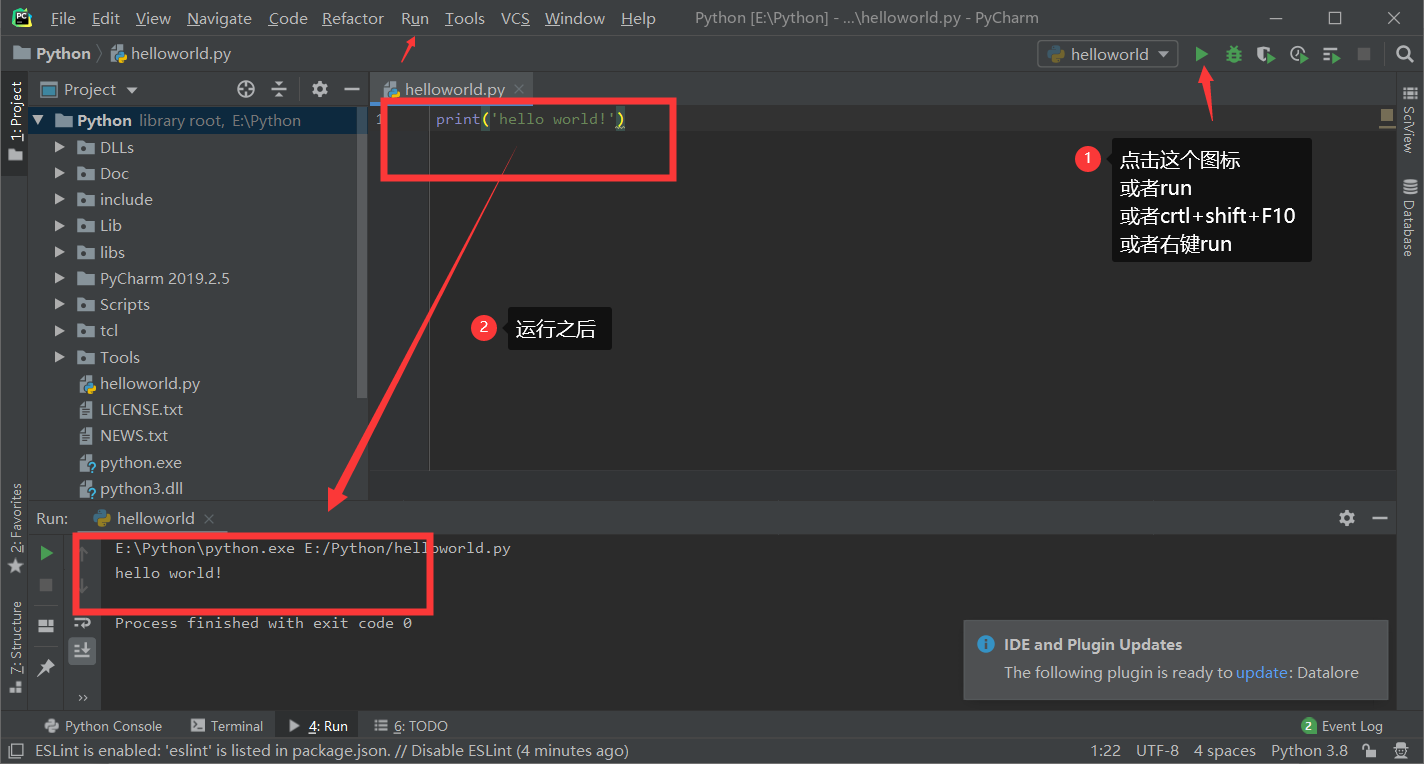Open the Refactor menu
This screenshot has width=1424, height=764.
coord(352,18)
